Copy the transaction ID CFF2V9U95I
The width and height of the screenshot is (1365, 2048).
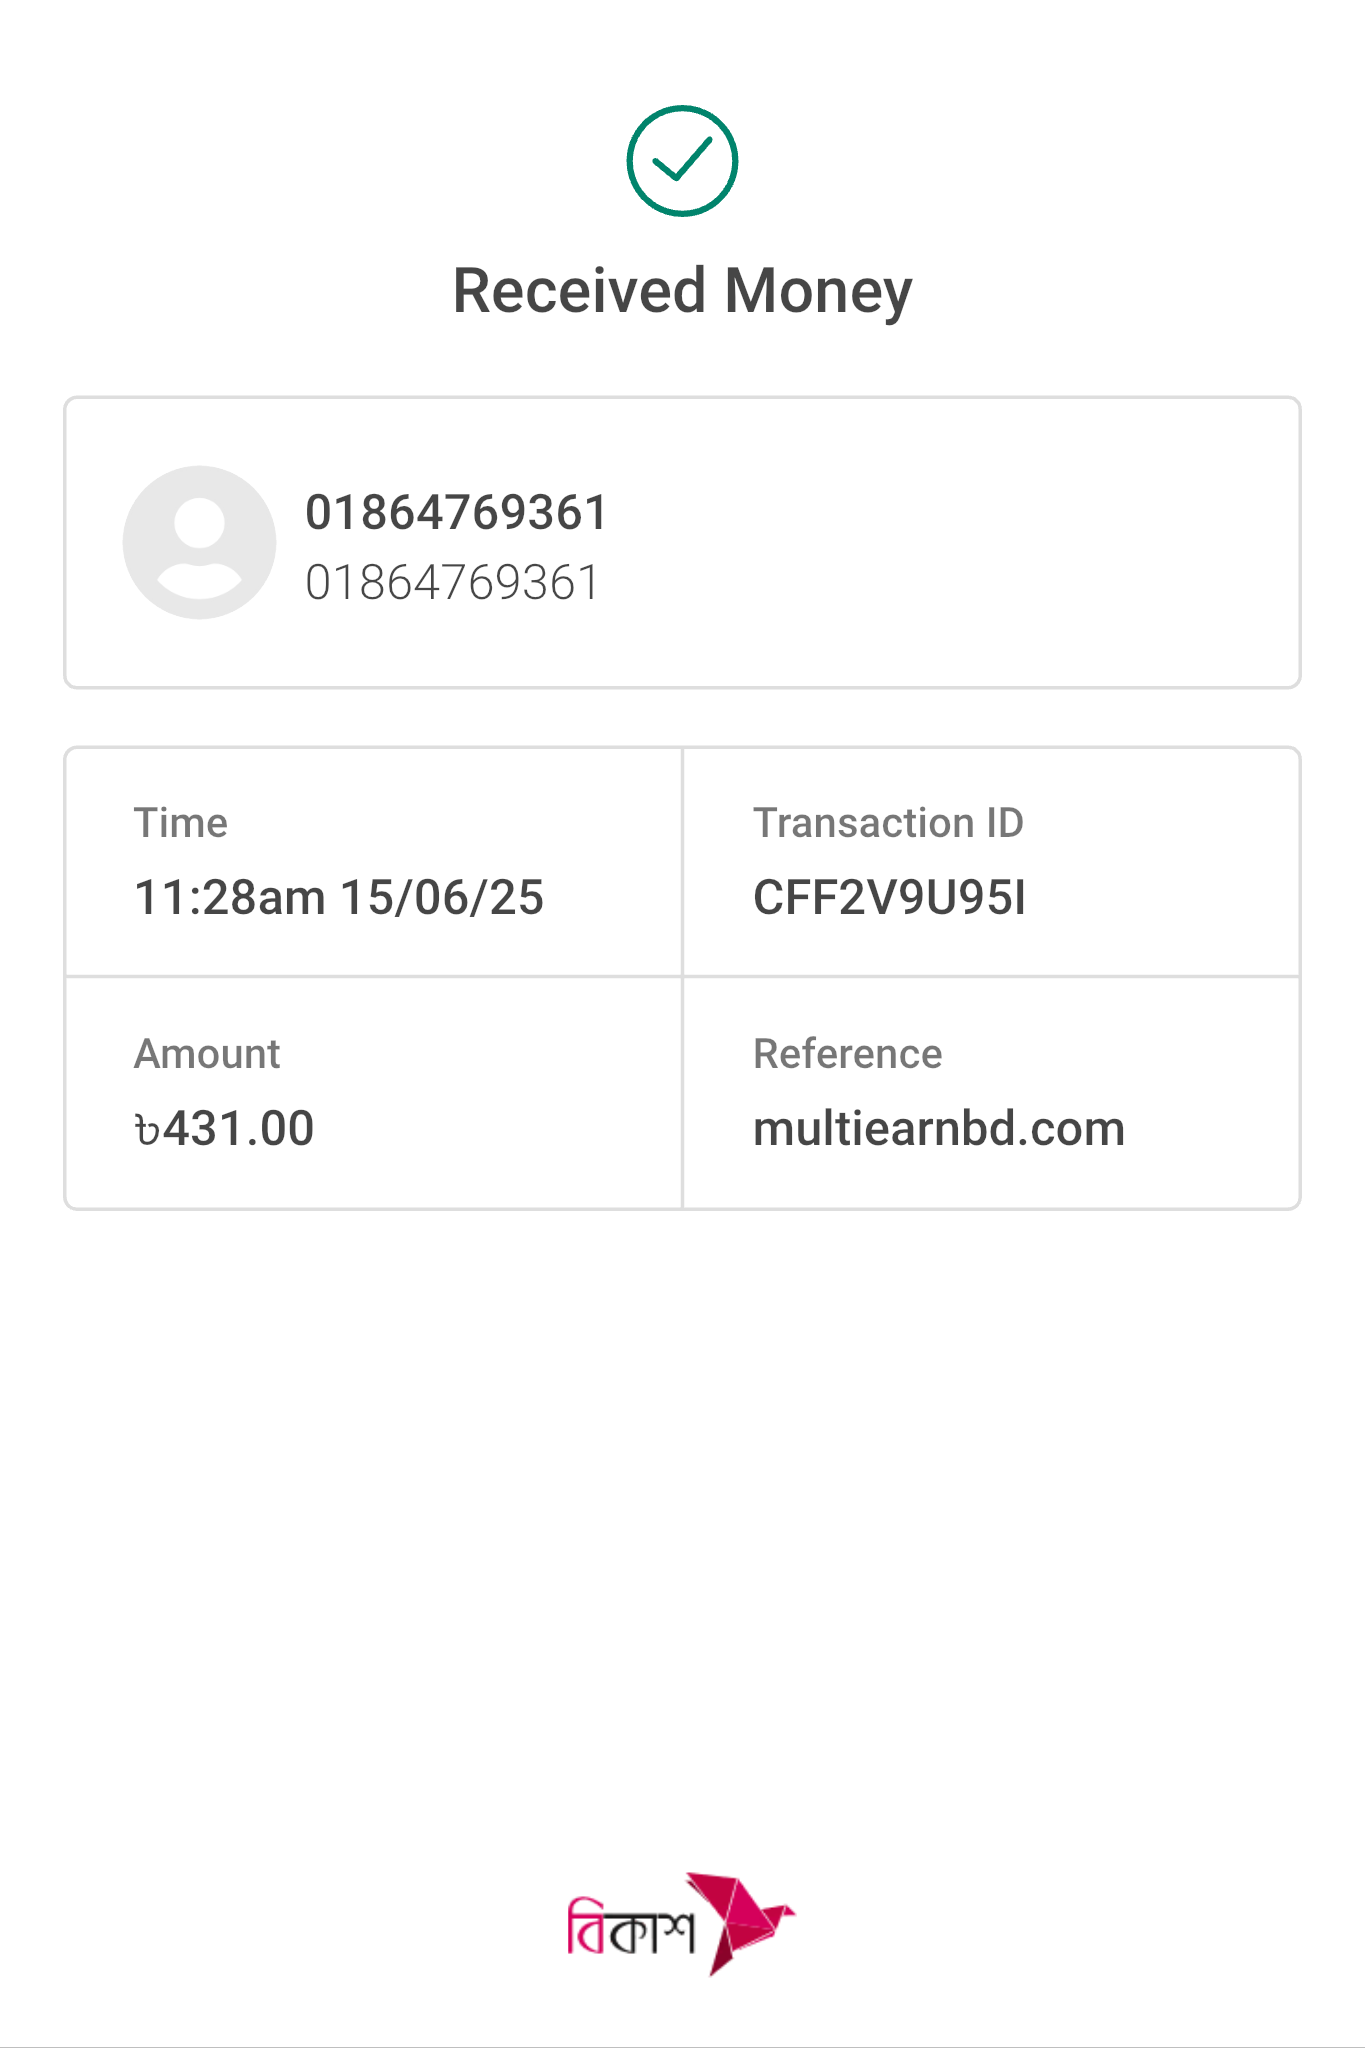(889, 897)
